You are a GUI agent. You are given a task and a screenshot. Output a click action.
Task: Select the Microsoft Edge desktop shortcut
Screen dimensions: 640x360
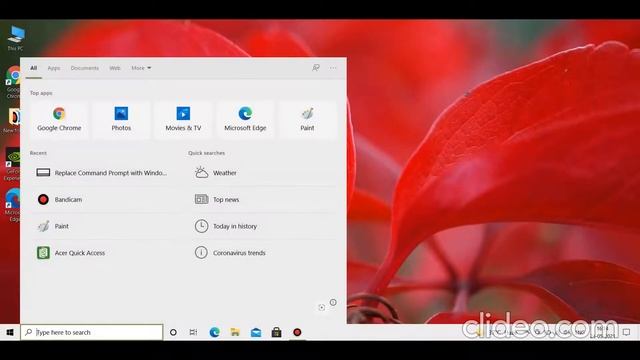tap(12, 205)
